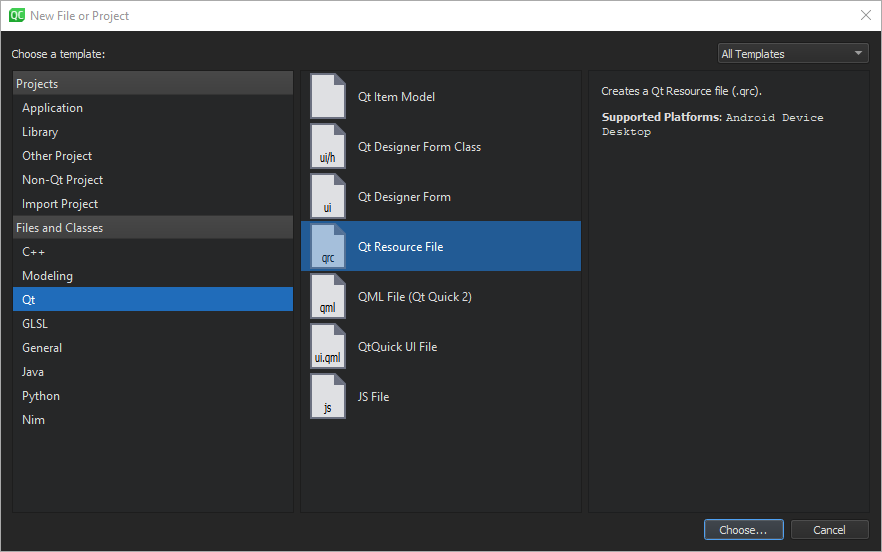Image resolution: width=882 pixels, height=552 pixels.
Task: Select the C++ files category
Action: click(153, 252)
